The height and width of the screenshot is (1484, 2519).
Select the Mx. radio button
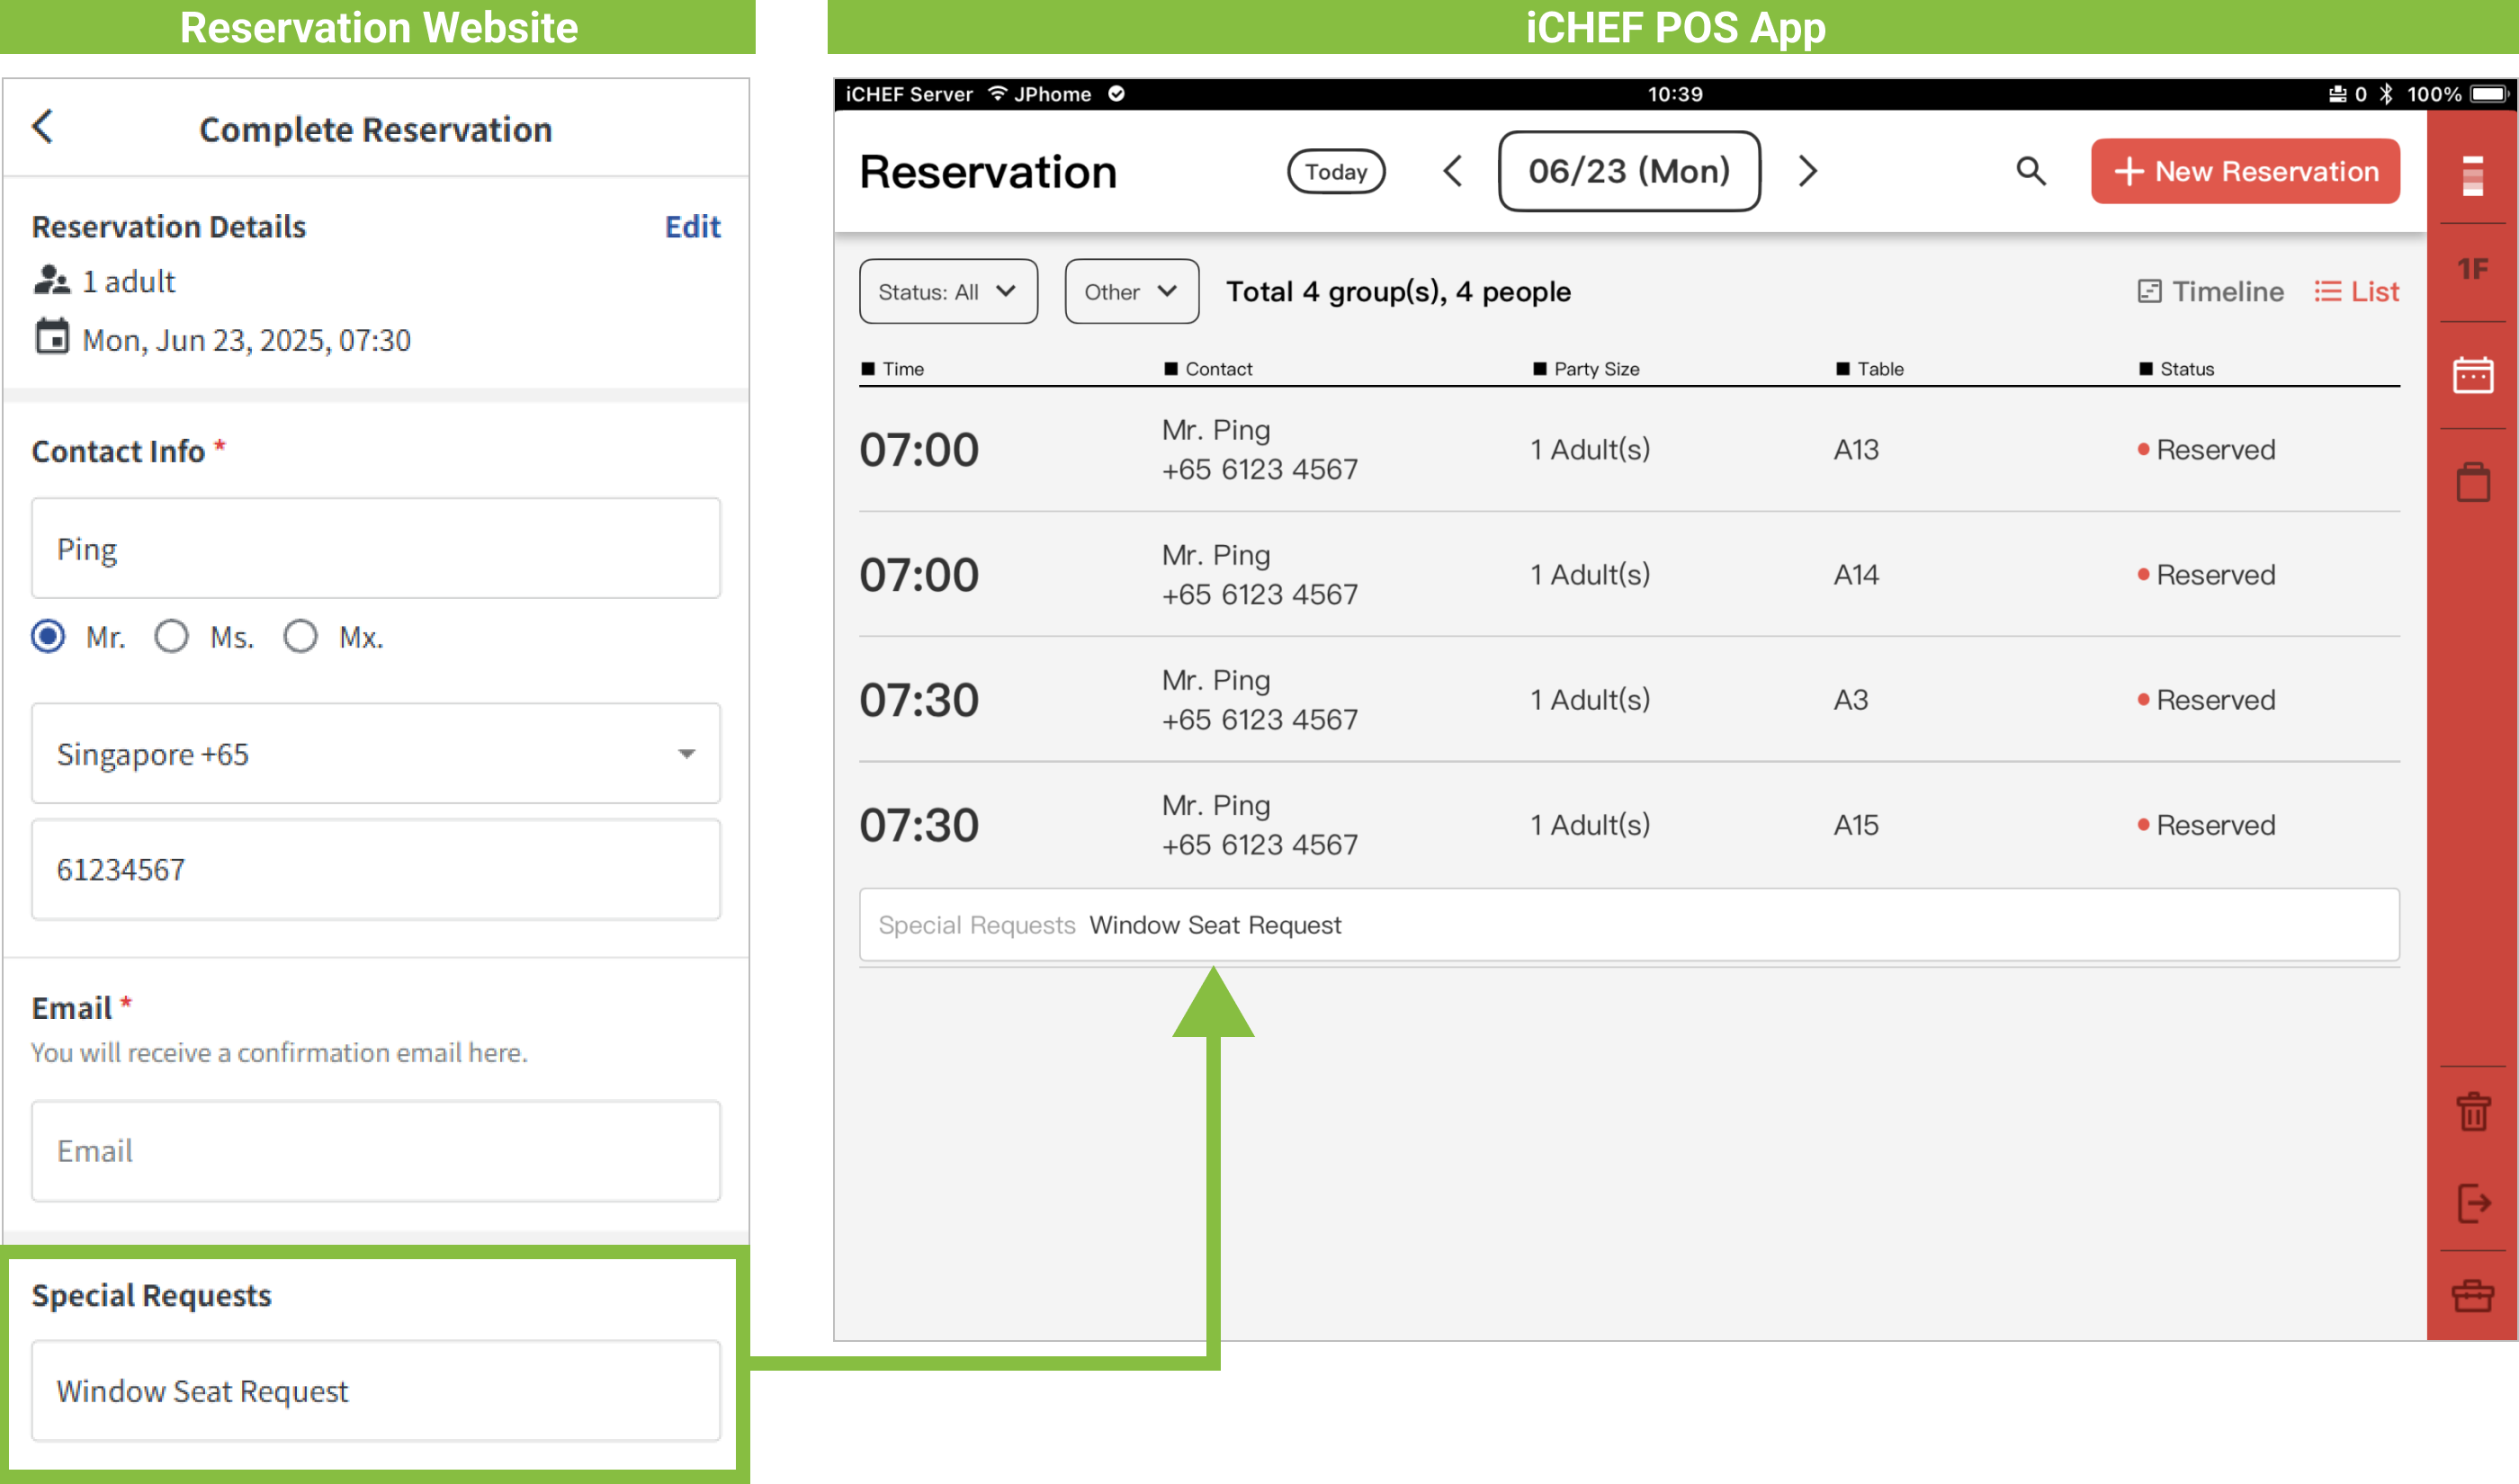300,636
